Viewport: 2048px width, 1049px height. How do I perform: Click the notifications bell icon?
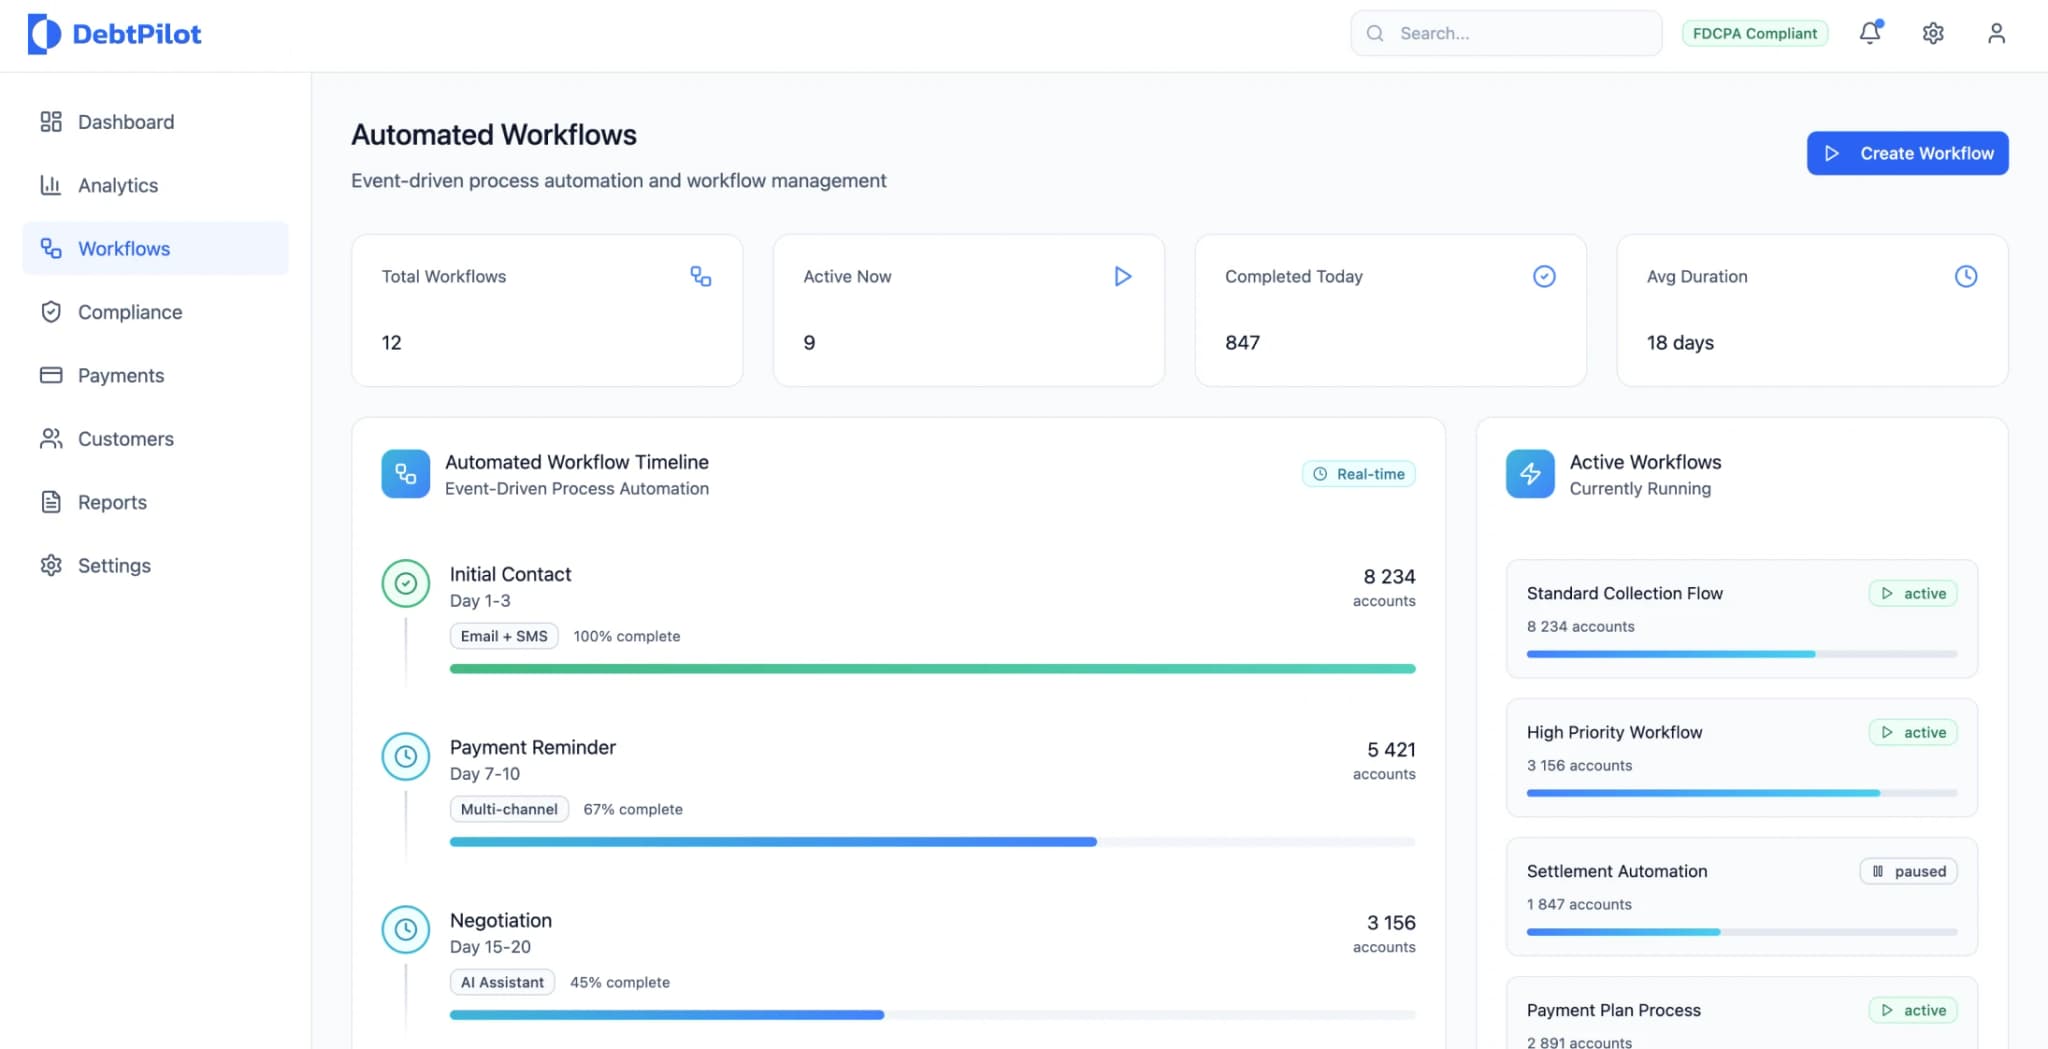click(x=1870, y=33)
